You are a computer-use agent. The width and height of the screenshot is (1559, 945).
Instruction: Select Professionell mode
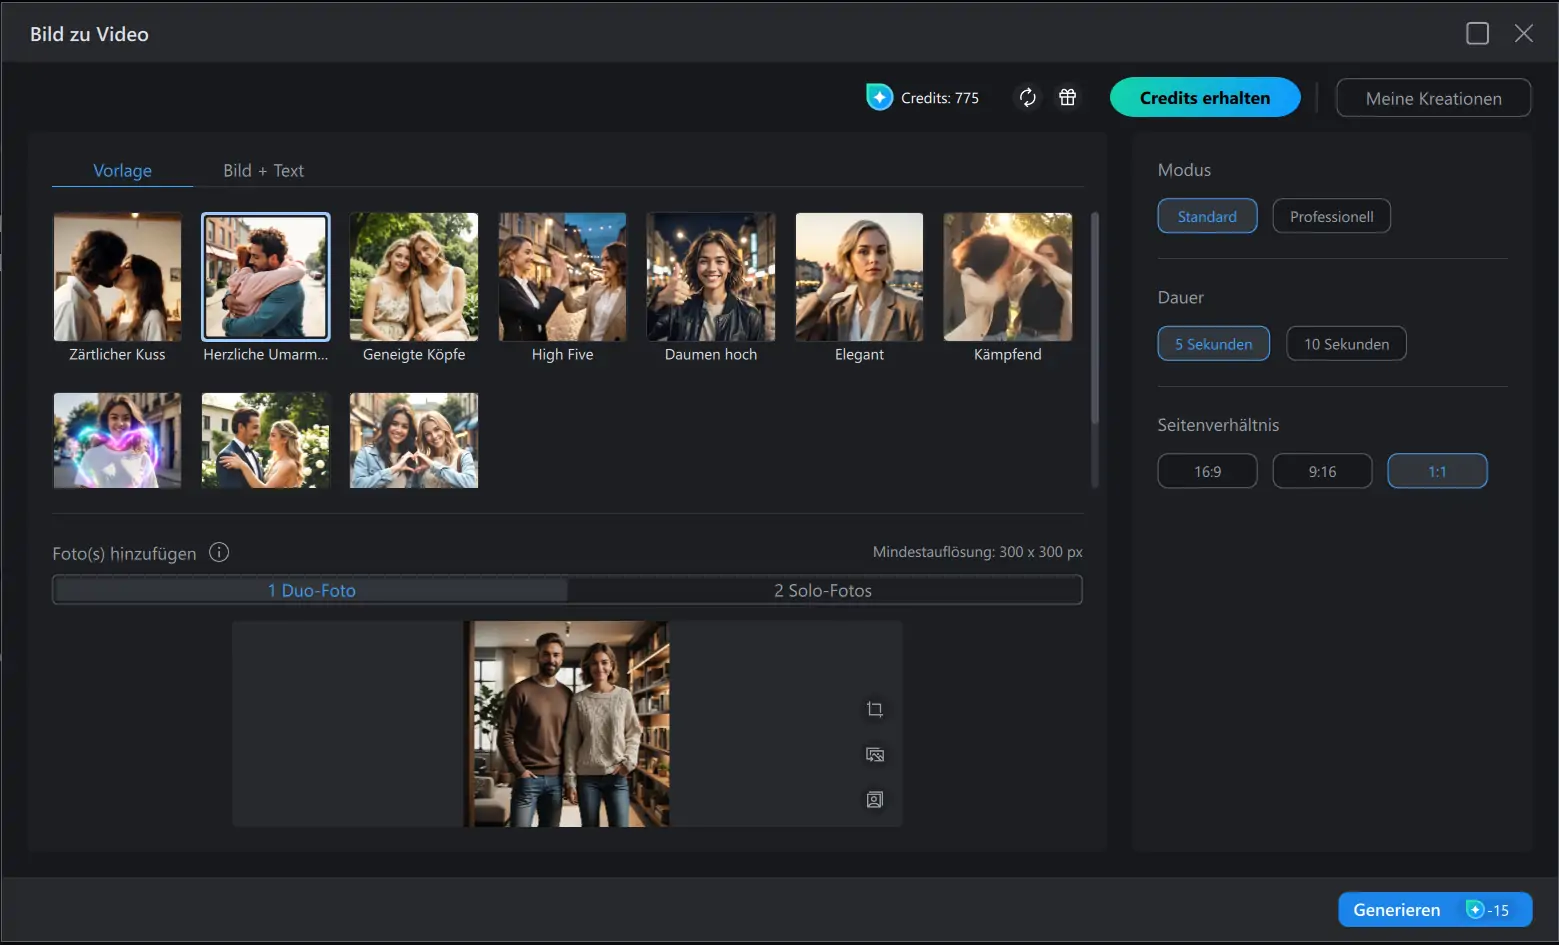1331,216
